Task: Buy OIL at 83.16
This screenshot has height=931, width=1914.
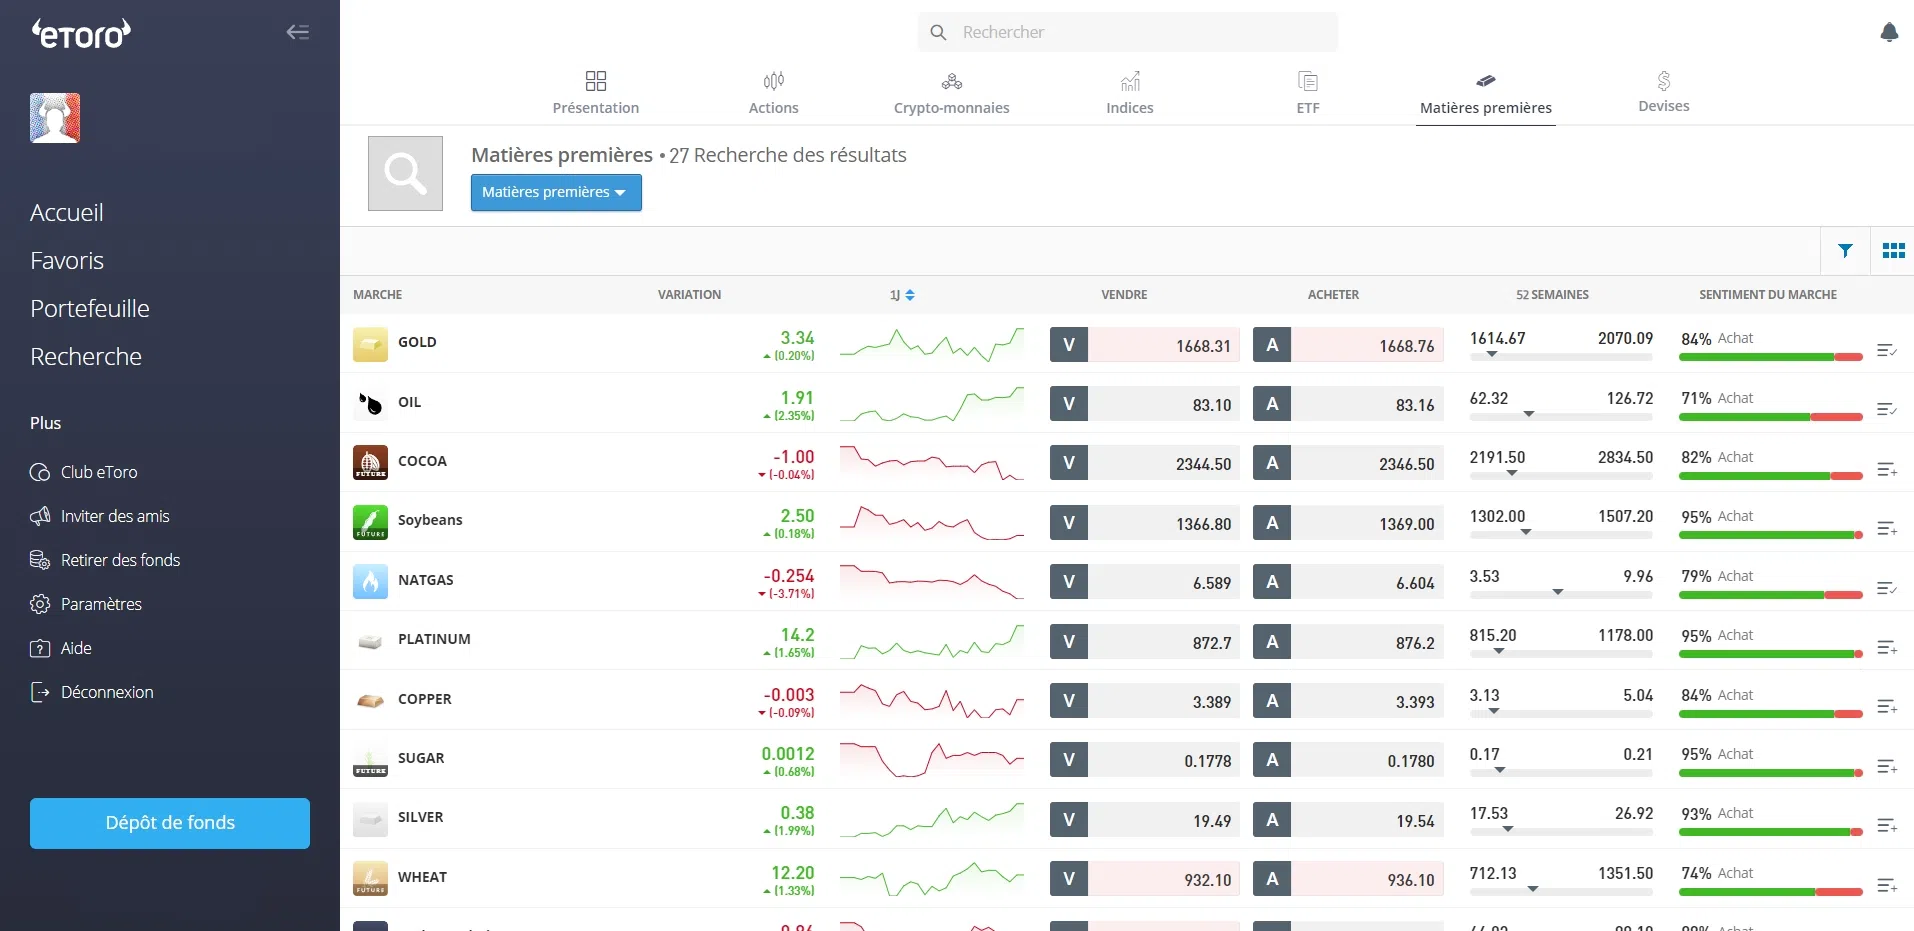Action: click(x=1348, y=404)
